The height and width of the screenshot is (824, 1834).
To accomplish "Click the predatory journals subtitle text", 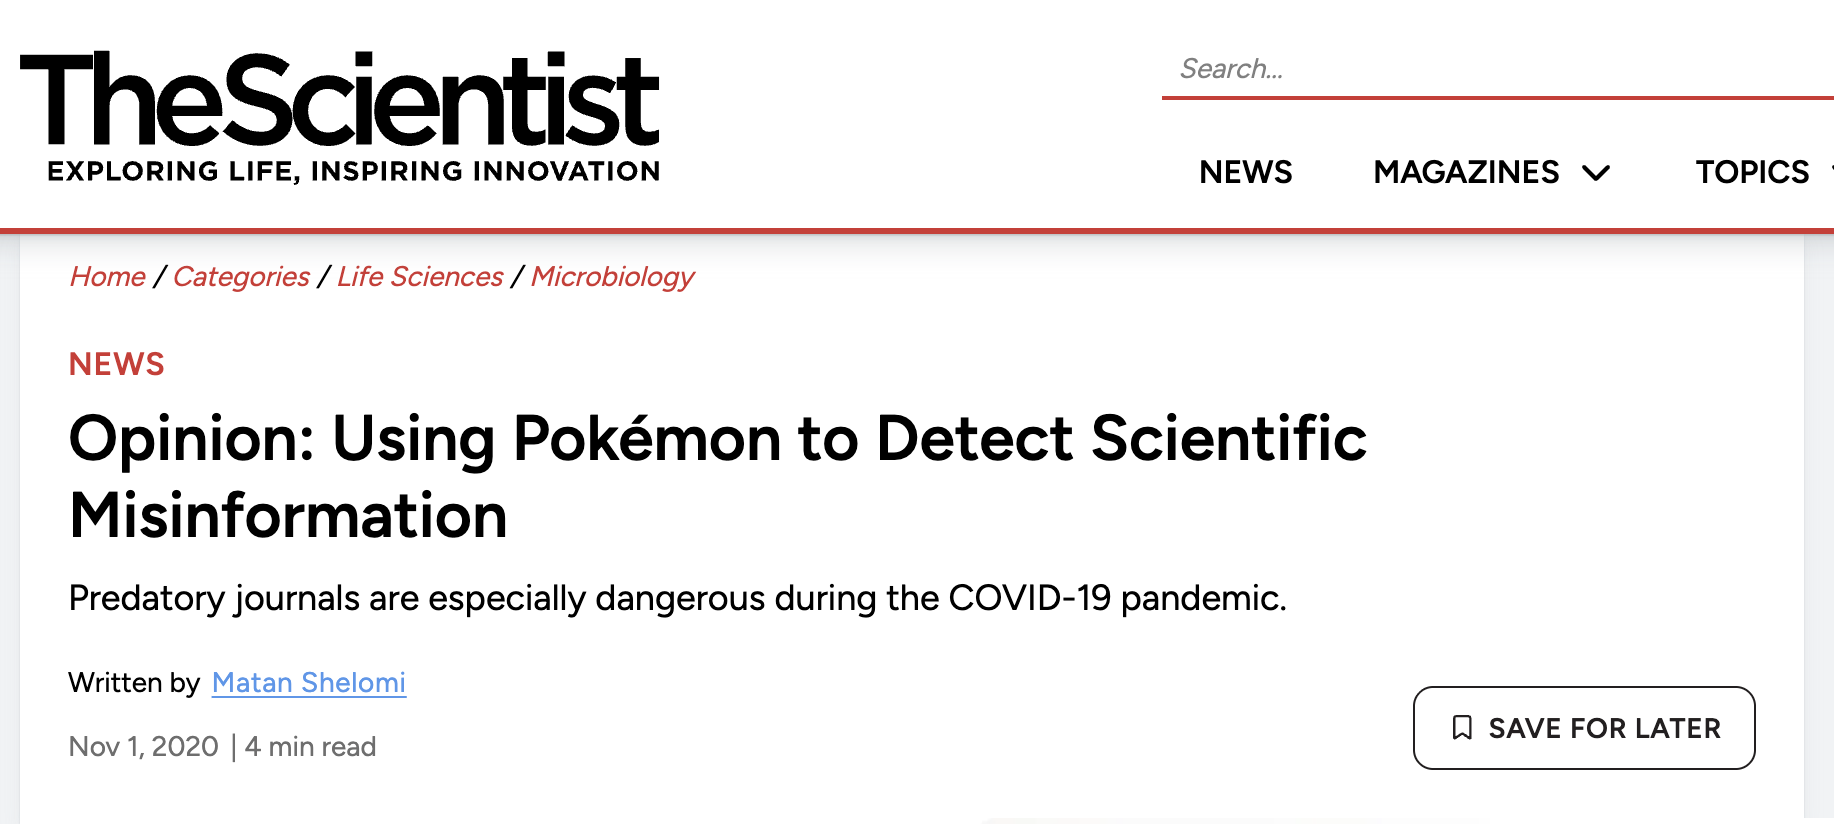I will click(677, 598).
